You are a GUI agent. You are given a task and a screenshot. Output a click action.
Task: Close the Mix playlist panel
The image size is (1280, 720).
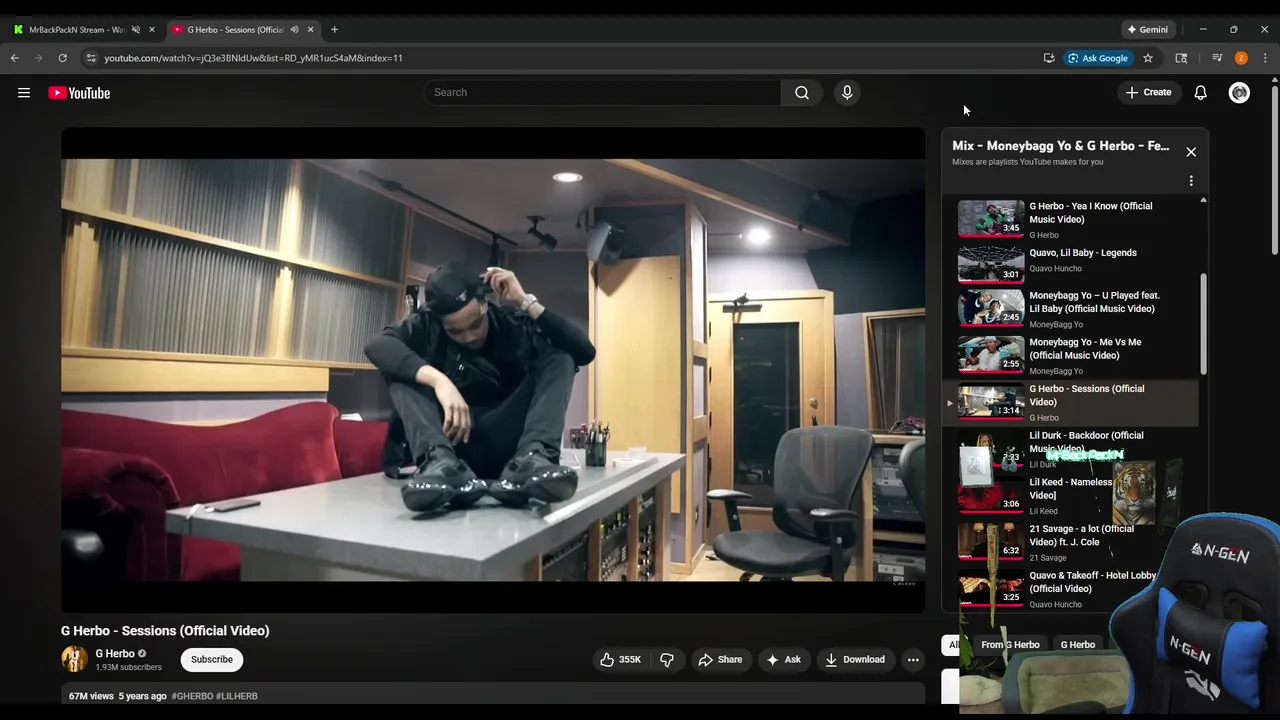tap(1191, 152)
